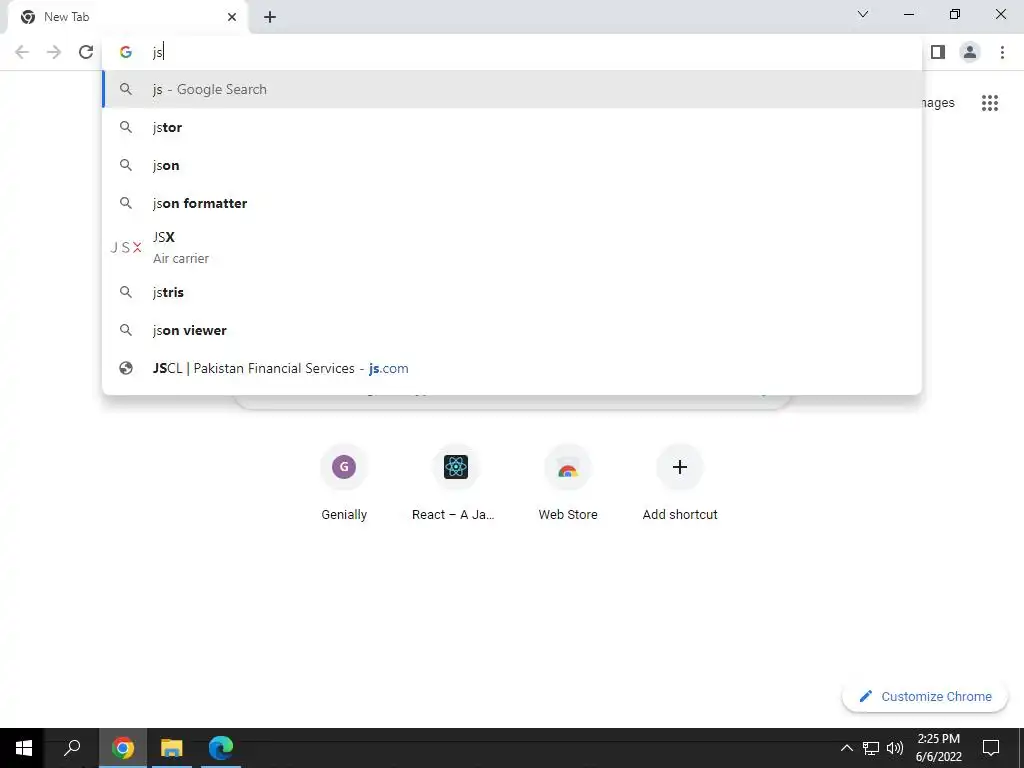Choose the 'jstor' suggestion

coord(512,127)
